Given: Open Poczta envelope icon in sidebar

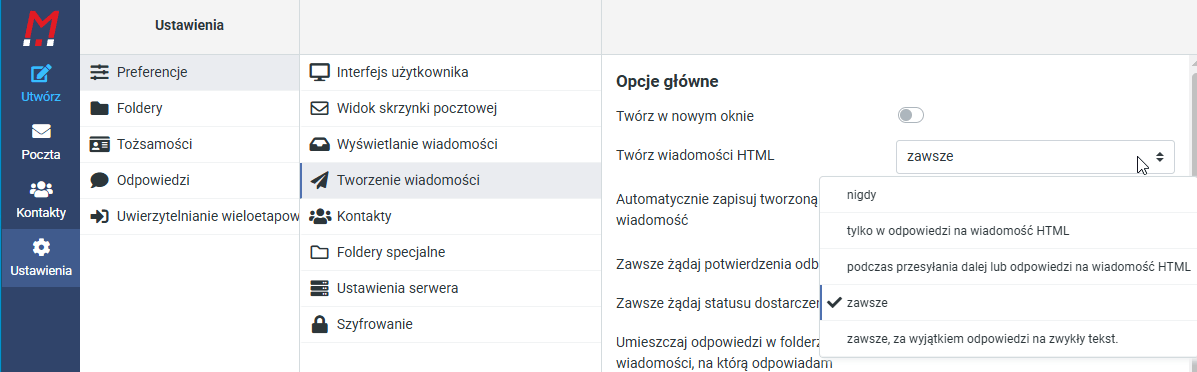Looking at the screenshot, I should pos(40,131).
